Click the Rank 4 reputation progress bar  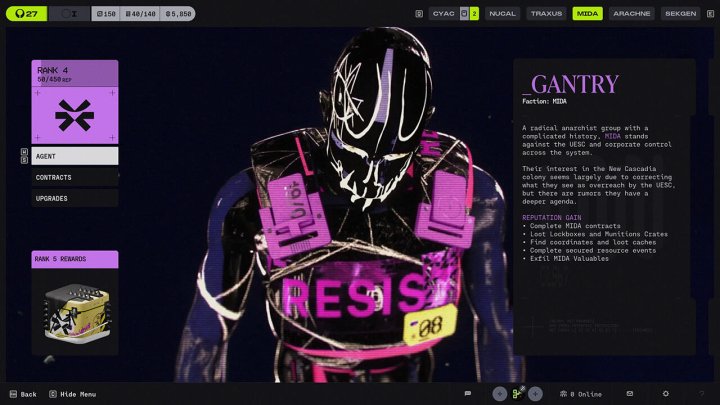tap(75, 73)
